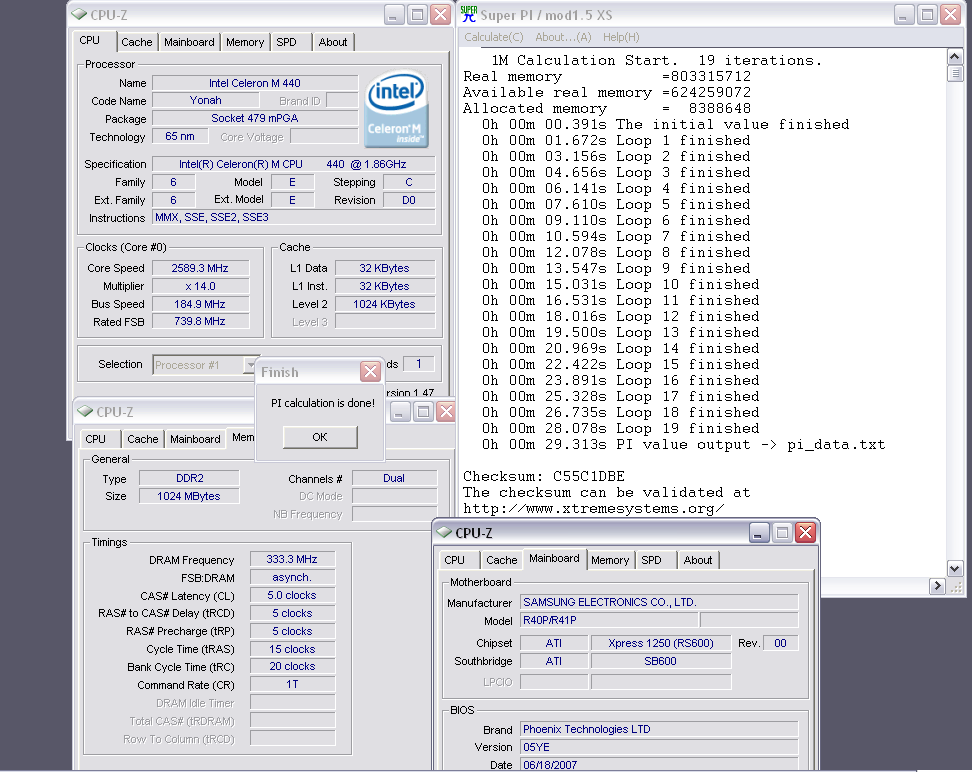This screenshot has height=772, width=972.
Task: Click the CPU-Z diamond icon in top window title
Action: [79, 14]
